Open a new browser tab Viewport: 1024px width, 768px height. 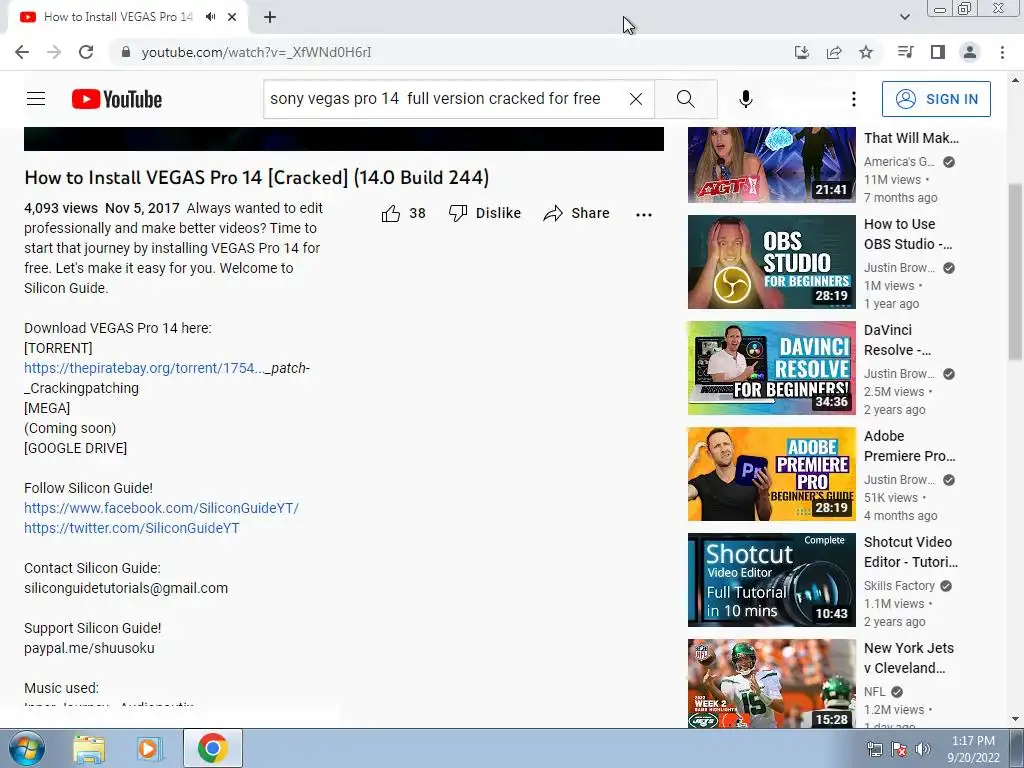pyautogui.click(x=270, y=17)
